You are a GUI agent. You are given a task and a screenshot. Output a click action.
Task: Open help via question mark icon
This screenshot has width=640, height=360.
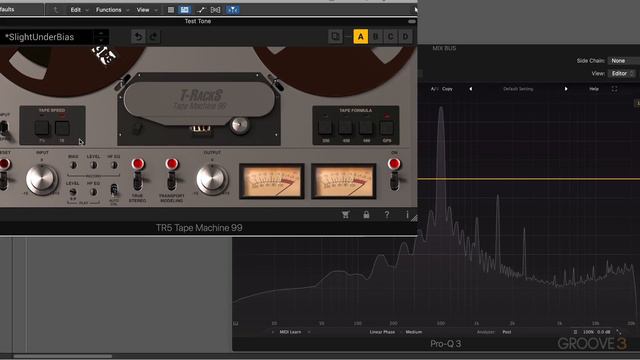[387, 215]
